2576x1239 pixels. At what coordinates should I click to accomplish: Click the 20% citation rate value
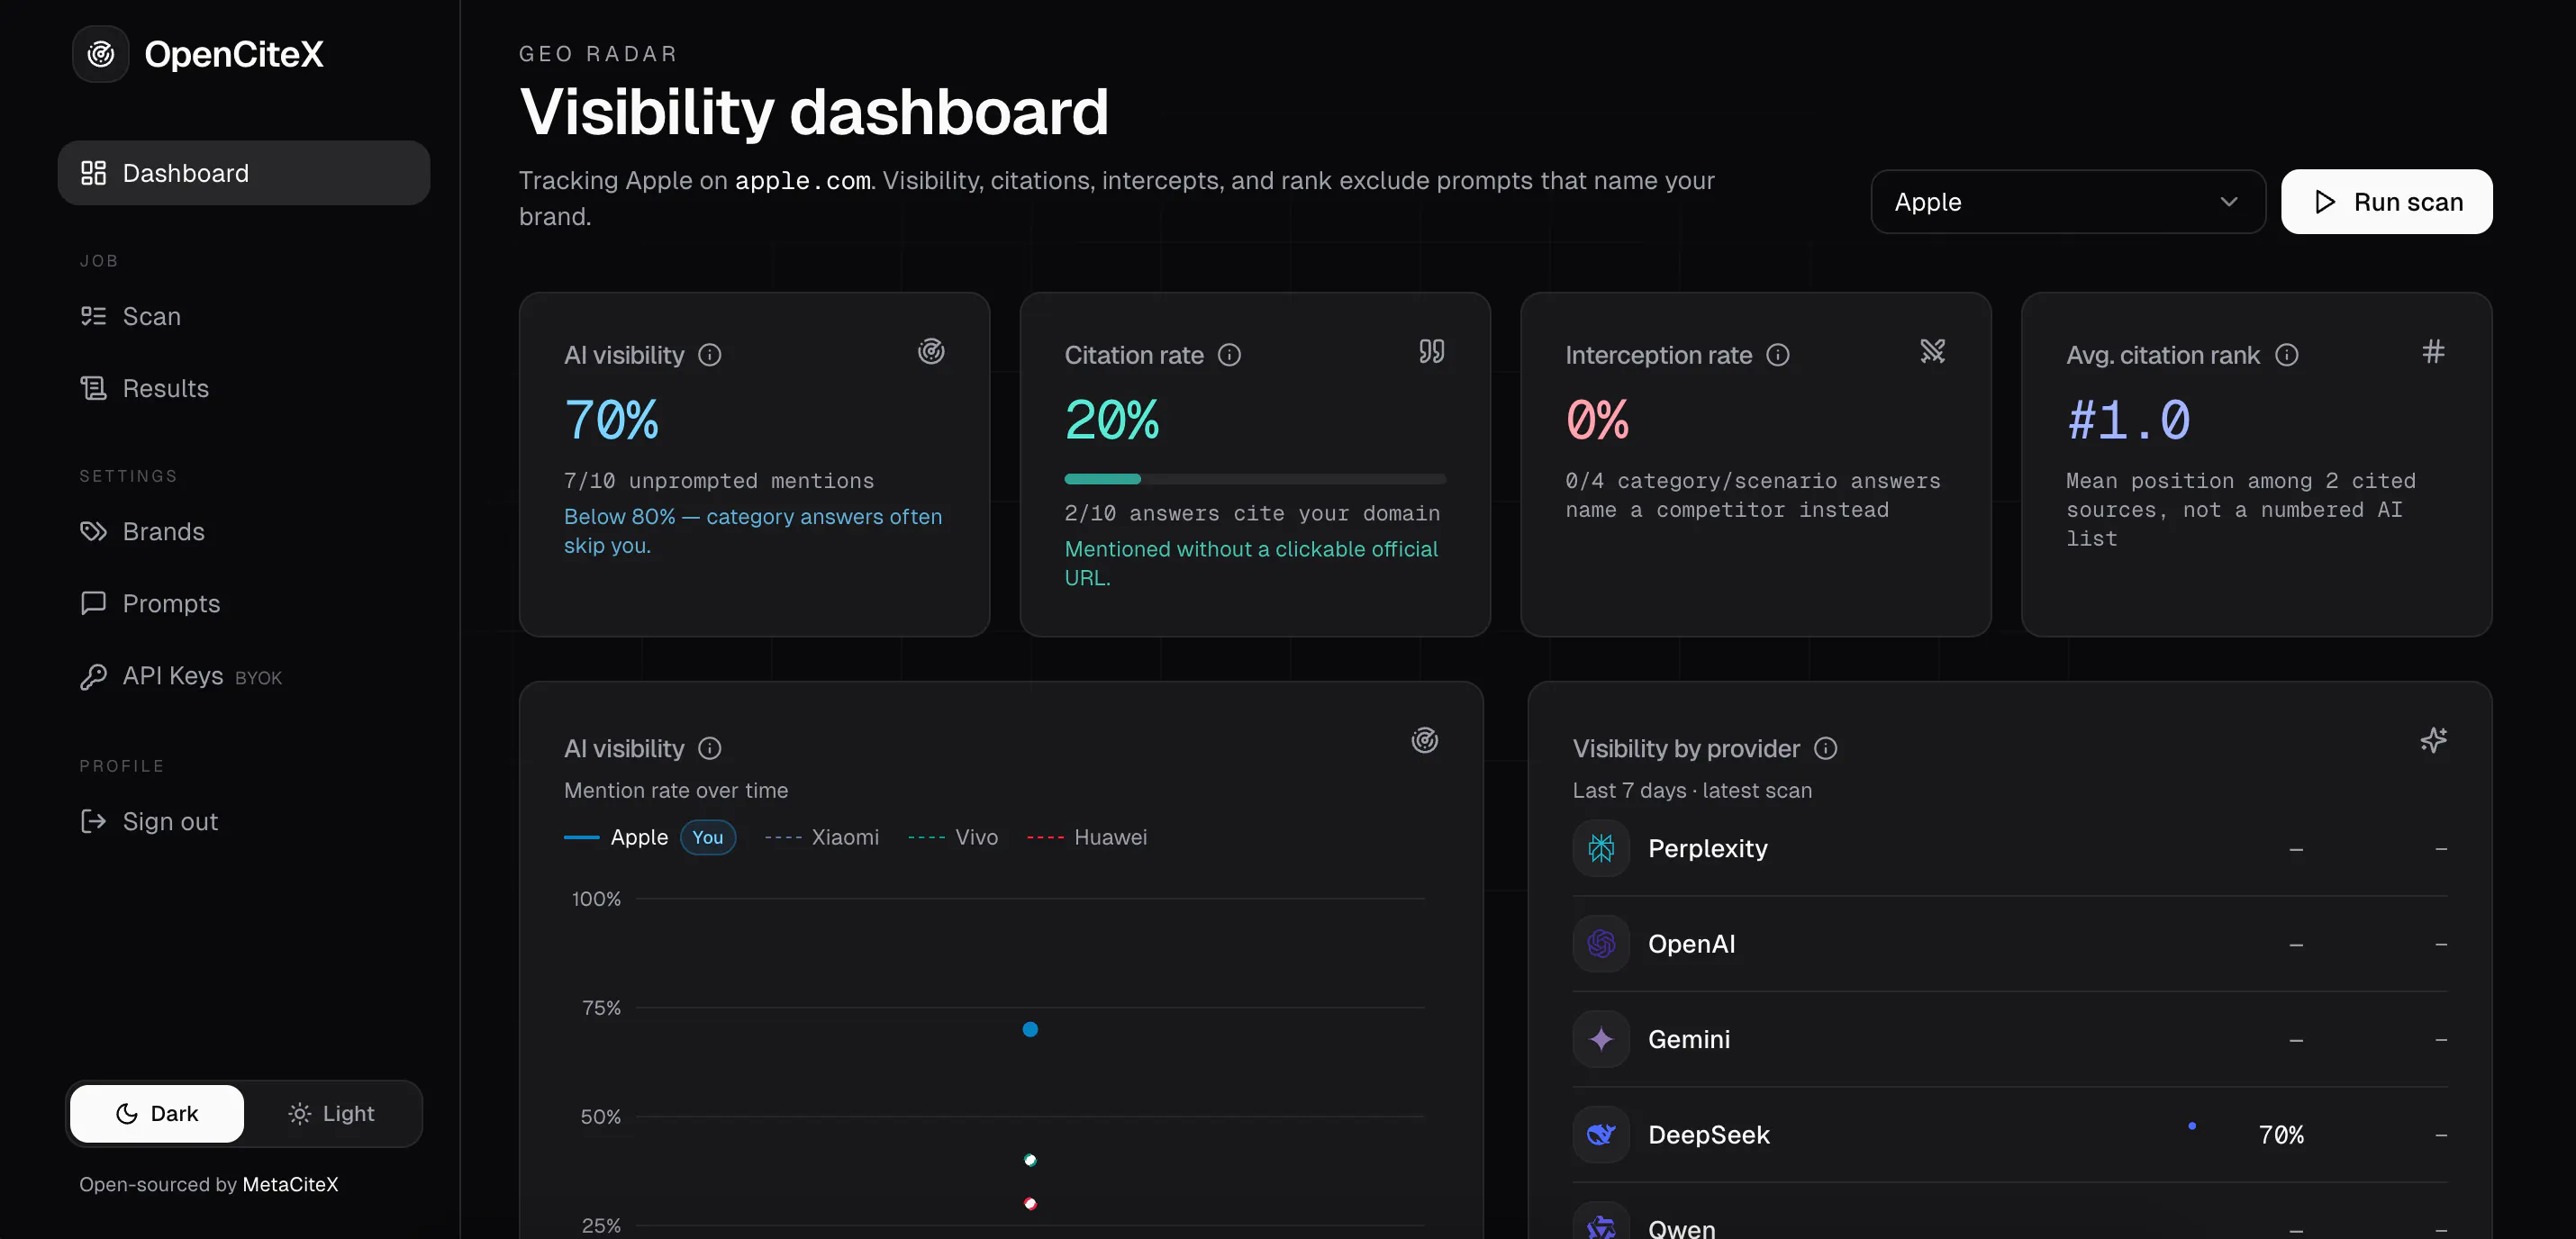[x=1112, y=420]
